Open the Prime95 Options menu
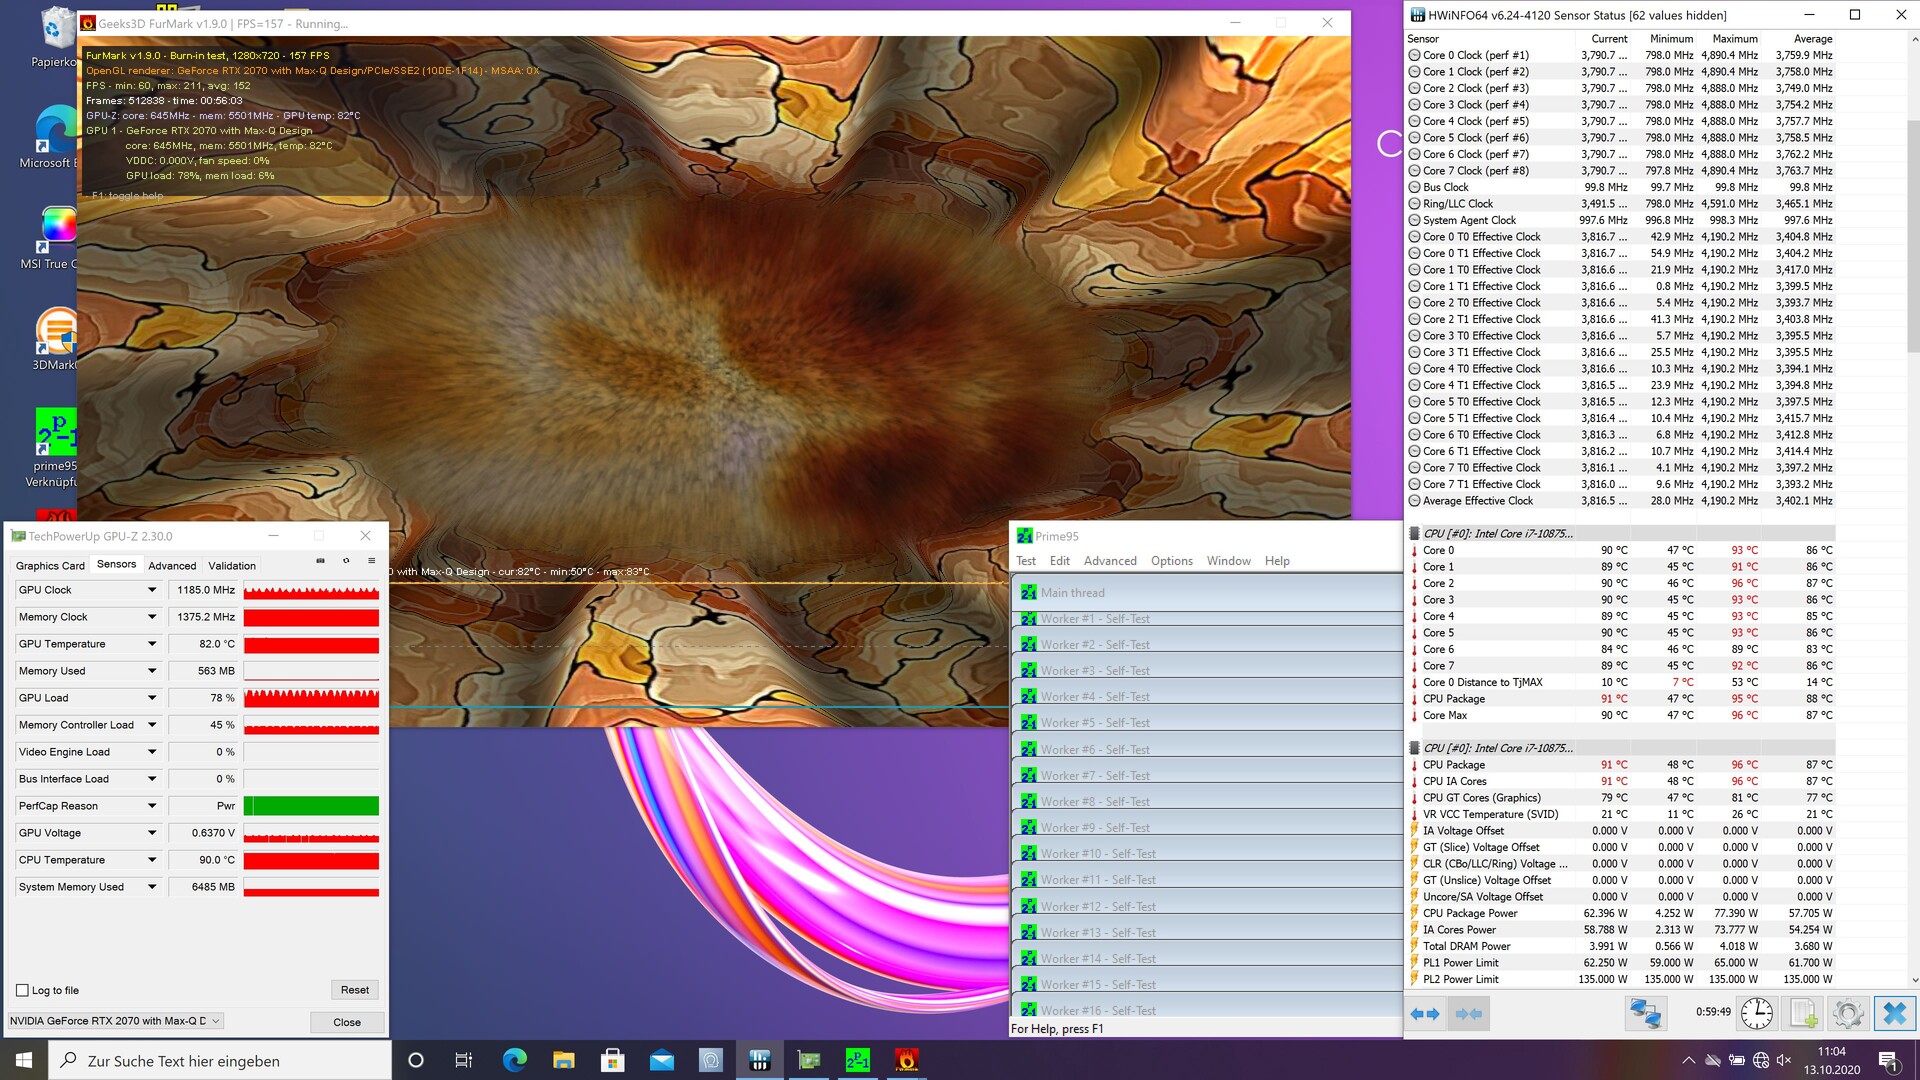1920x1080 pixels. (x=1171, y=561)
